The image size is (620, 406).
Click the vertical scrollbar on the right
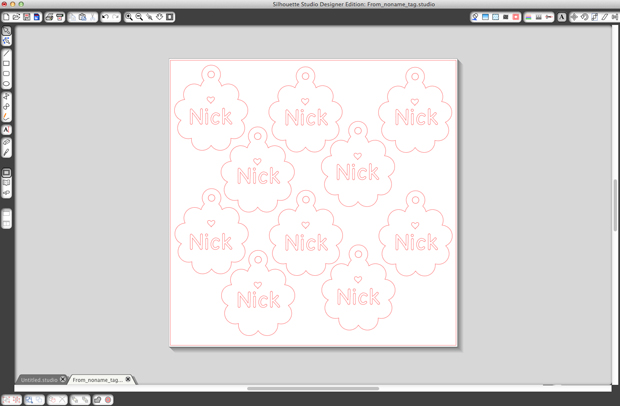pos(615,205)
